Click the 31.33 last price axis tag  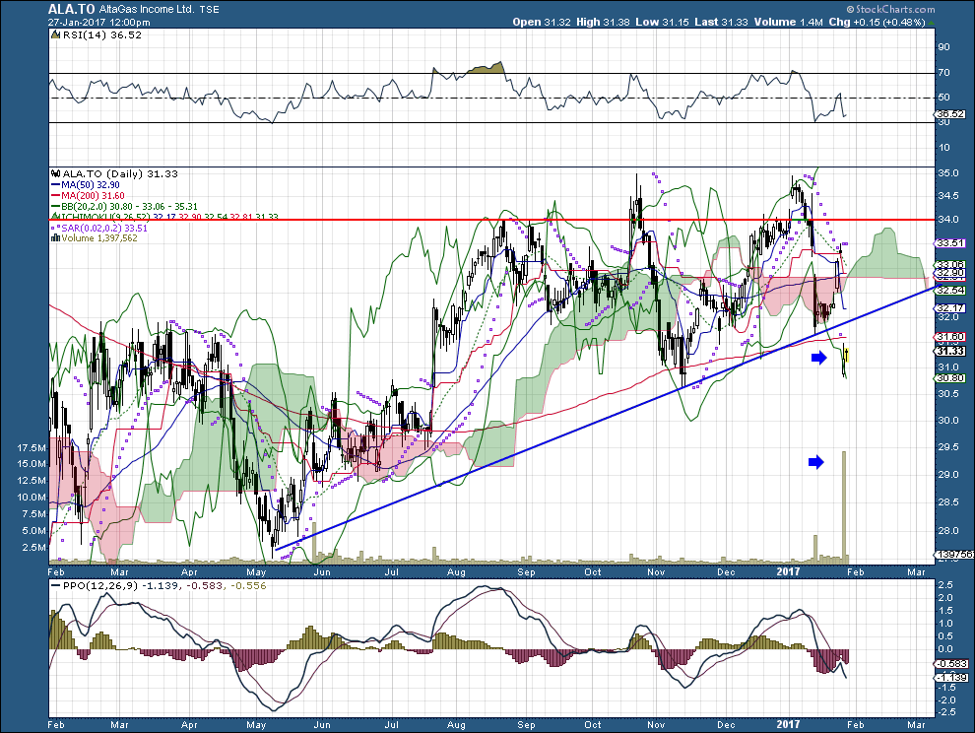pos(951,351)
